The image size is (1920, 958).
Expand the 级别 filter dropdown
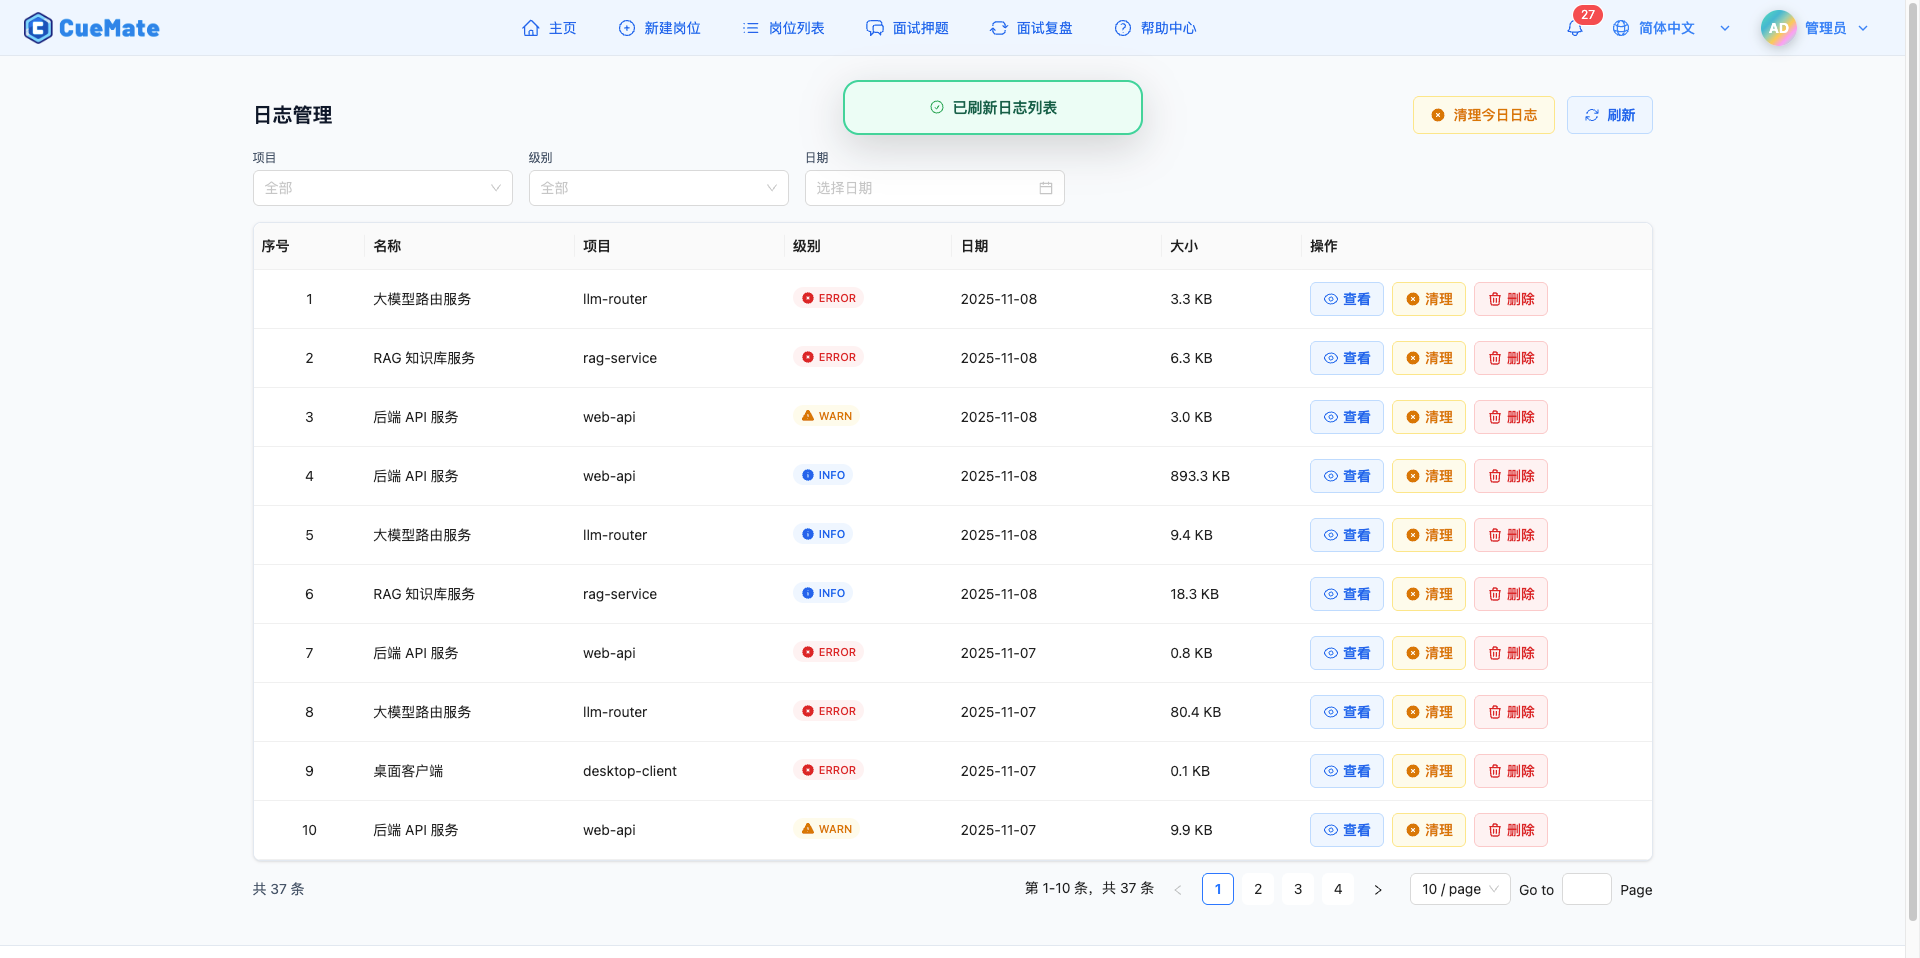658,188
